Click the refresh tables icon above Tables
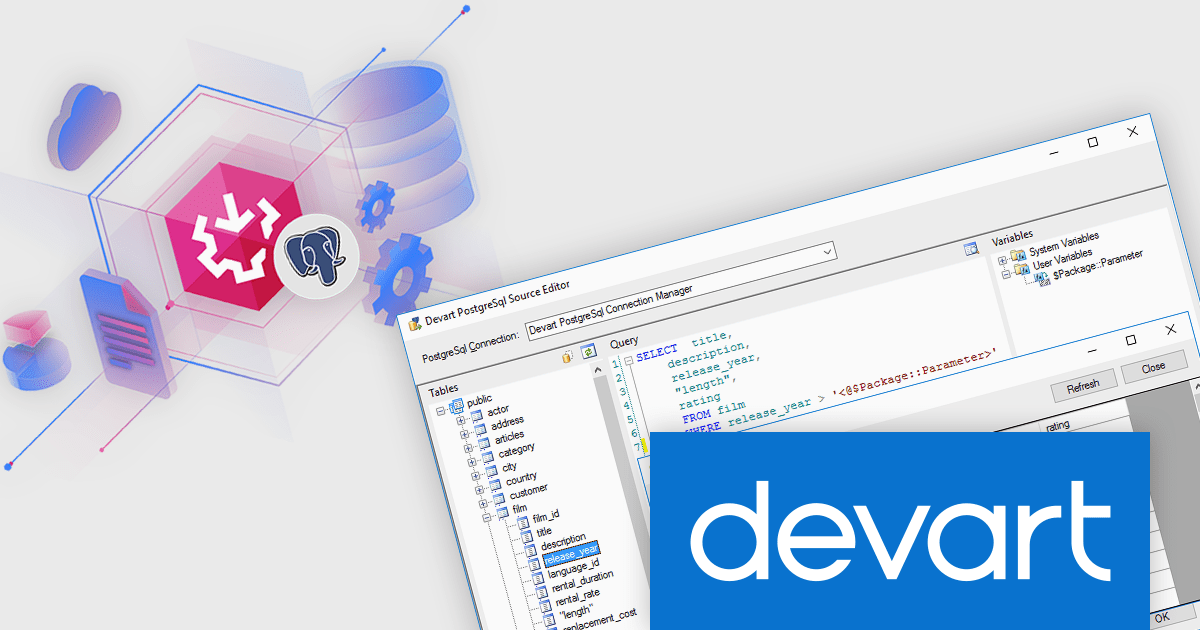1200x630 pixels. click(588, 351)
